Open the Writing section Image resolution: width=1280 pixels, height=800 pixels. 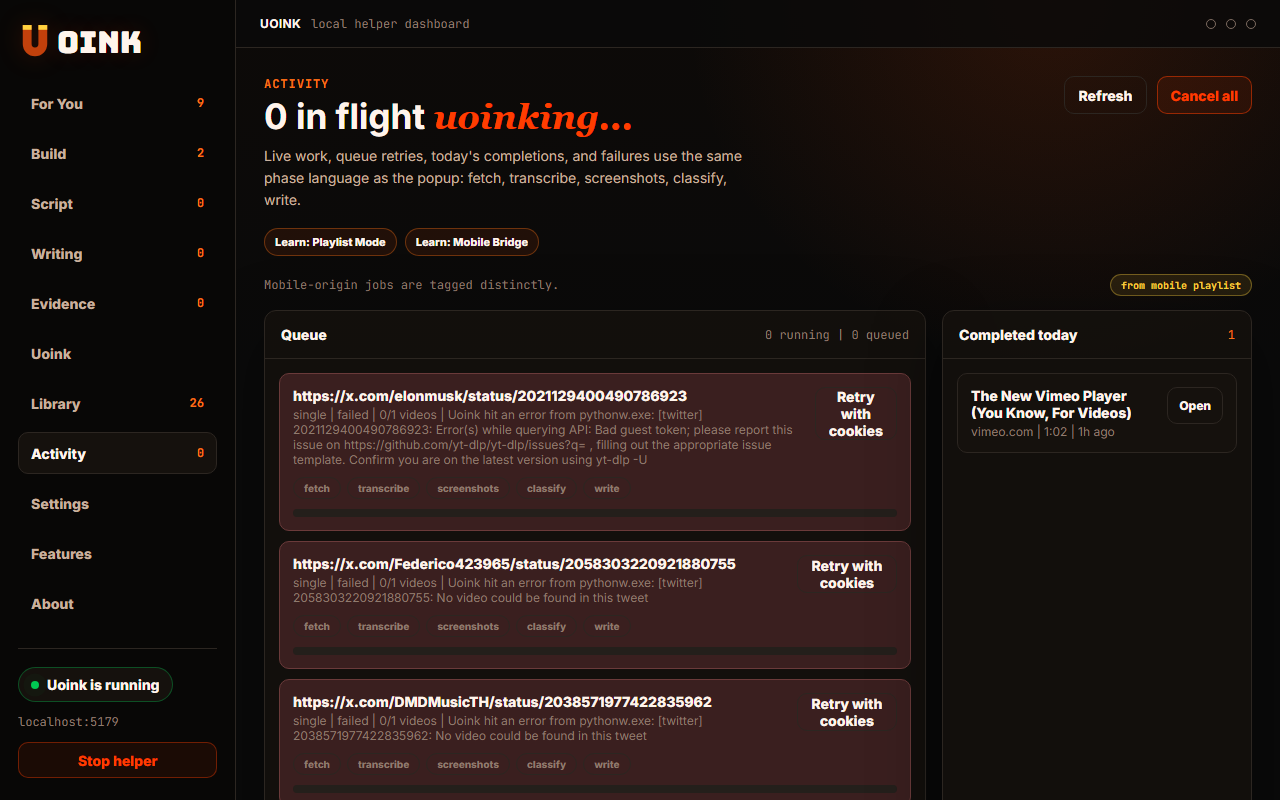(117, 253)
